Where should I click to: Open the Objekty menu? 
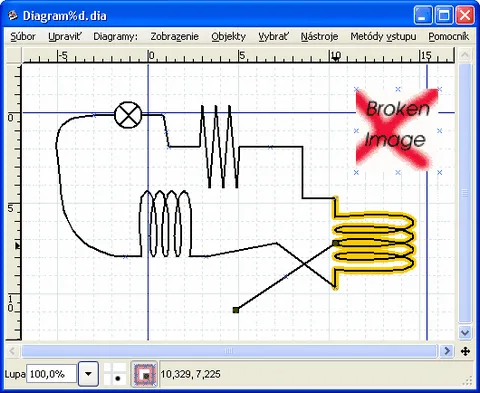229,37
